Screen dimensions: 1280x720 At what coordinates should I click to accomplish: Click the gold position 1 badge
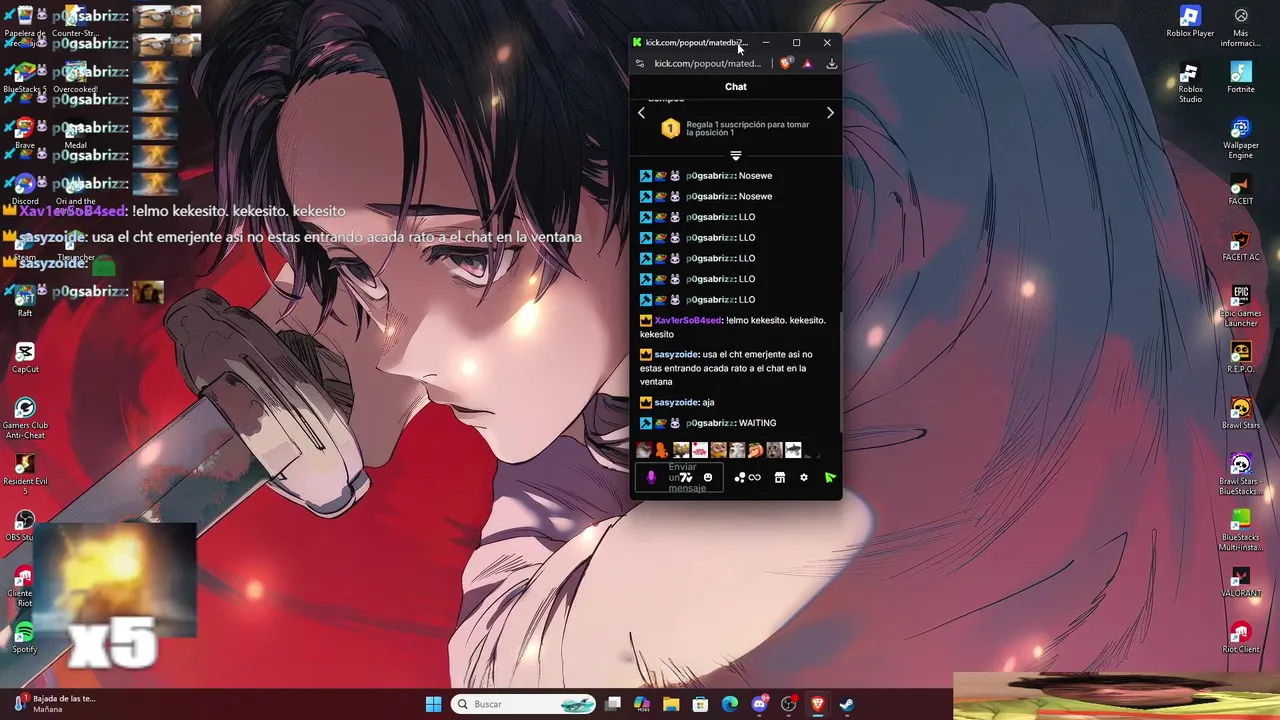[x=670, y=128]
